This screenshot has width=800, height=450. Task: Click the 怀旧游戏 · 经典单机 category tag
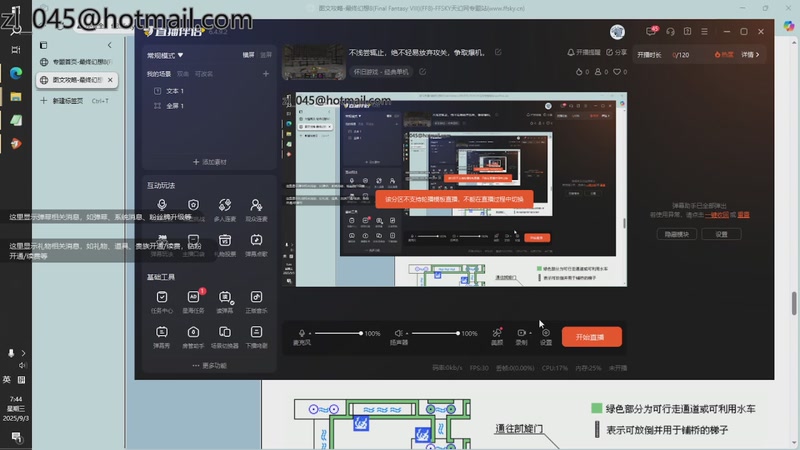click(381, 72)
